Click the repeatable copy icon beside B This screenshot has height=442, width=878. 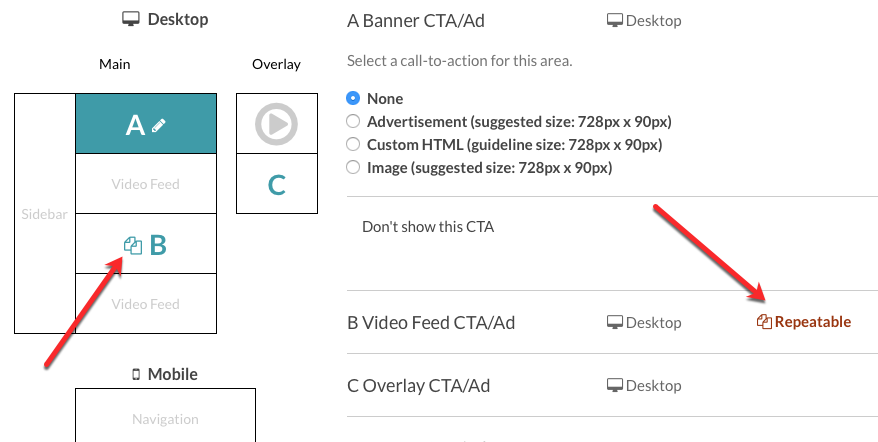[133, 245]
